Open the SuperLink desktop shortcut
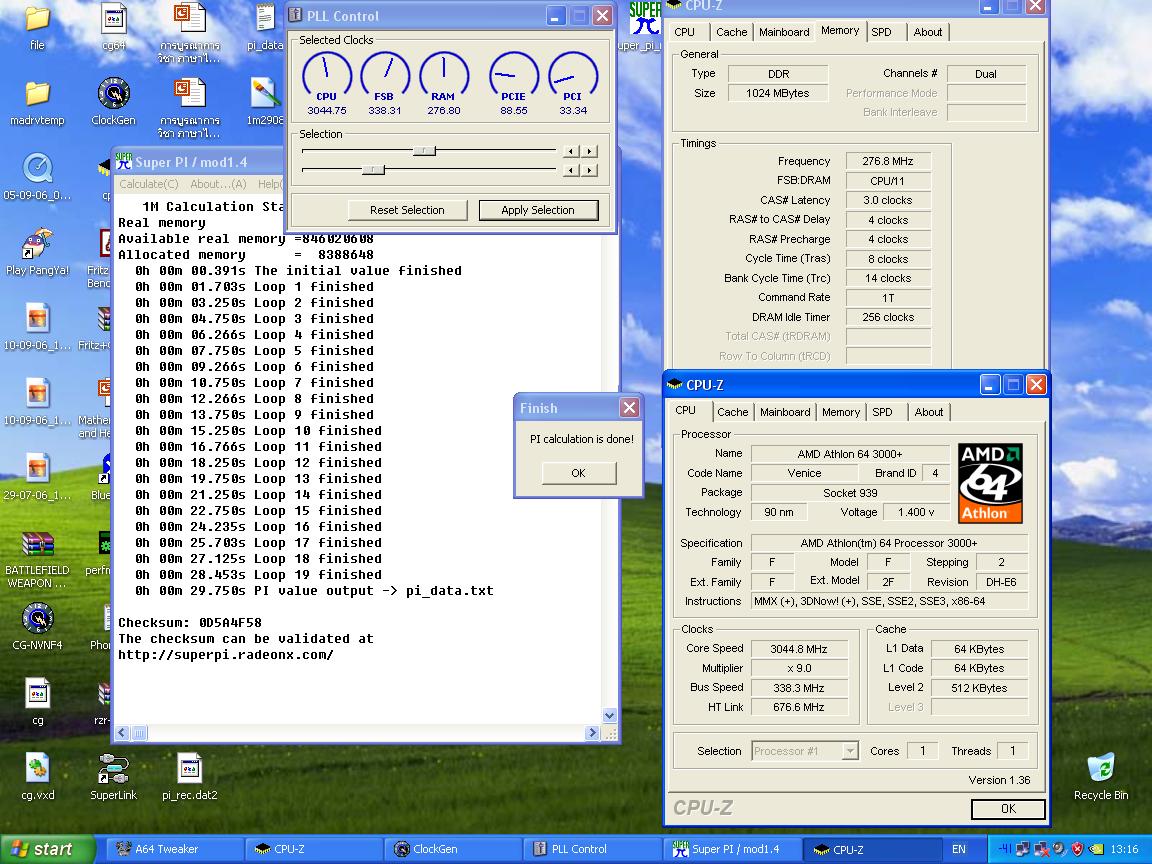Screen dimensions: 1152x864 [113, 770]
